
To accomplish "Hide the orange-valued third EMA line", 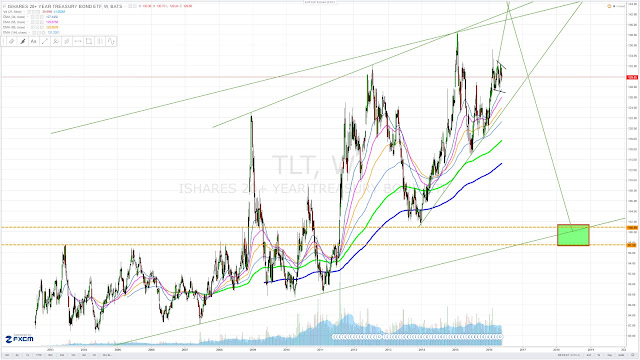I will 32,27.
